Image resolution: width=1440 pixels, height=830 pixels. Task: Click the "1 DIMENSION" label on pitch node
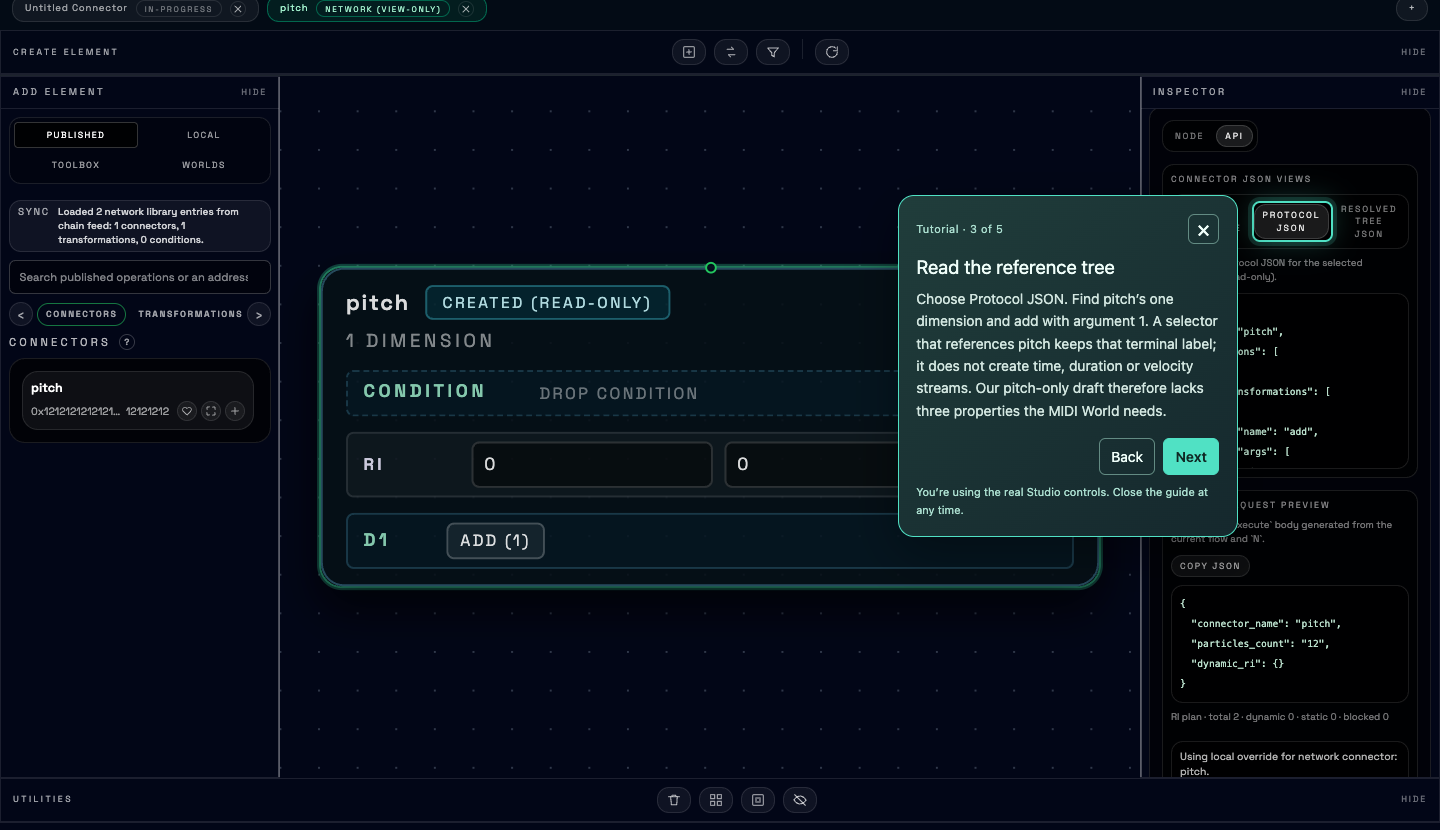420,341
